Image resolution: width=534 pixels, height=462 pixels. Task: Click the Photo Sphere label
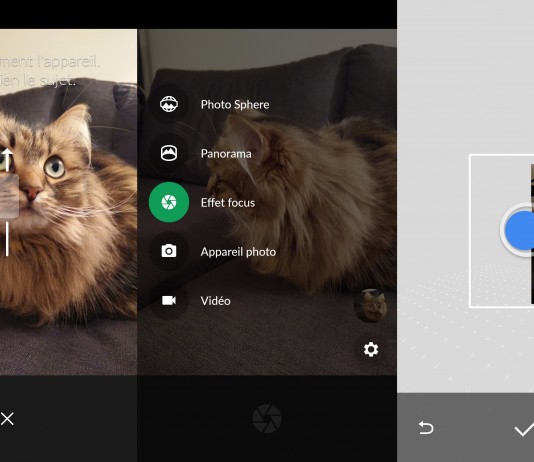(235, 105)
